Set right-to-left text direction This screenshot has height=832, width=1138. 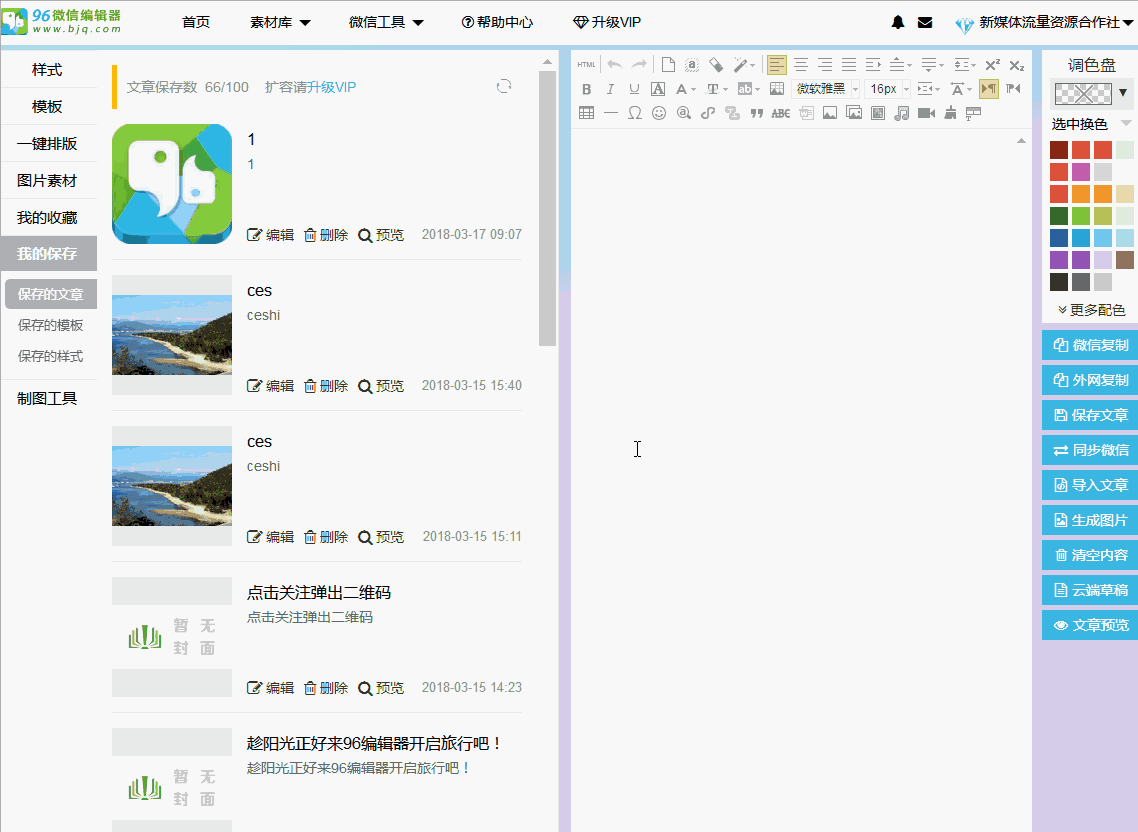(x=1013, y=89)
